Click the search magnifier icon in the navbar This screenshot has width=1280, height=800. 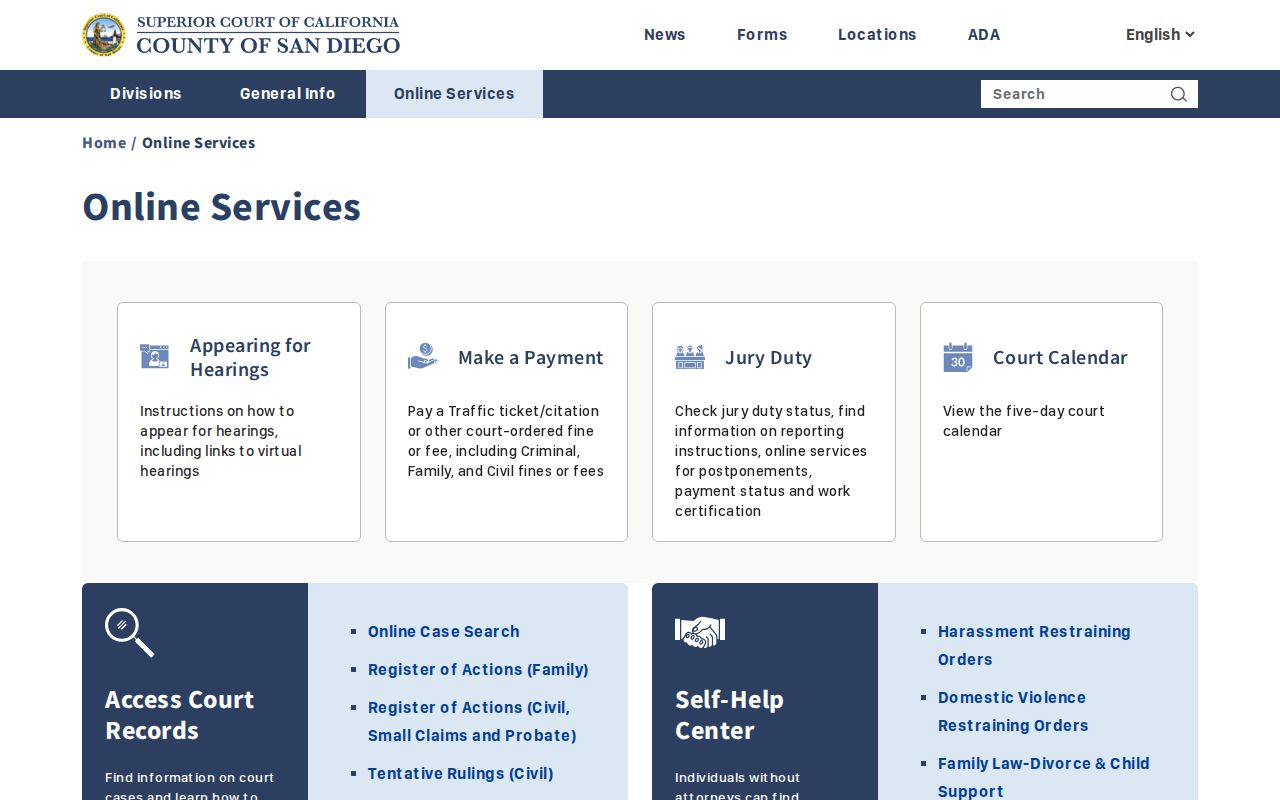click(x=1179, y=94)
